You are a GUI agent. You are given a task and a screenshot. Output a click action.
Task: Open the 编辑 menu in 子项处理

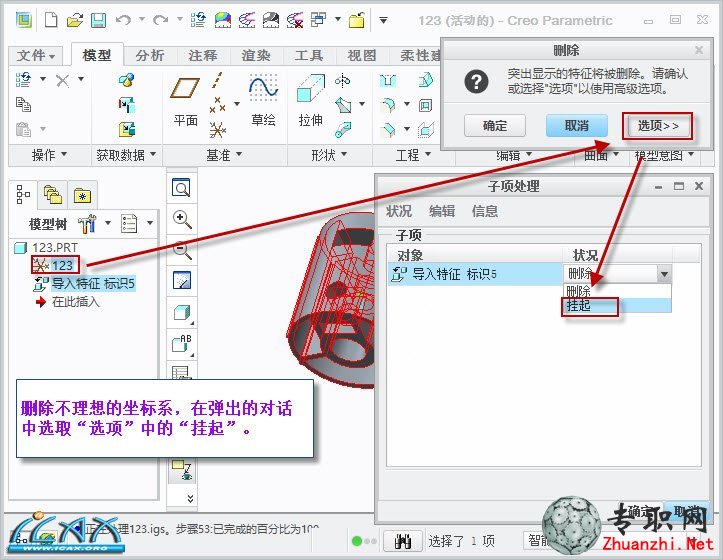tap(442, 211)
